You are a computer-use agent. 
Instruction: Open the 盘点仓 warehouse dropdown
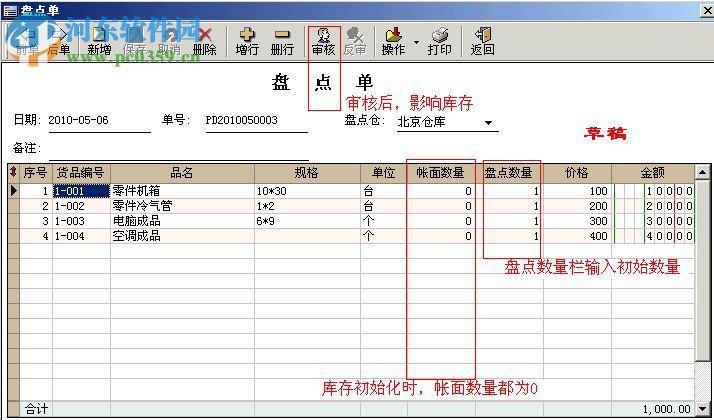pos(489,123)
